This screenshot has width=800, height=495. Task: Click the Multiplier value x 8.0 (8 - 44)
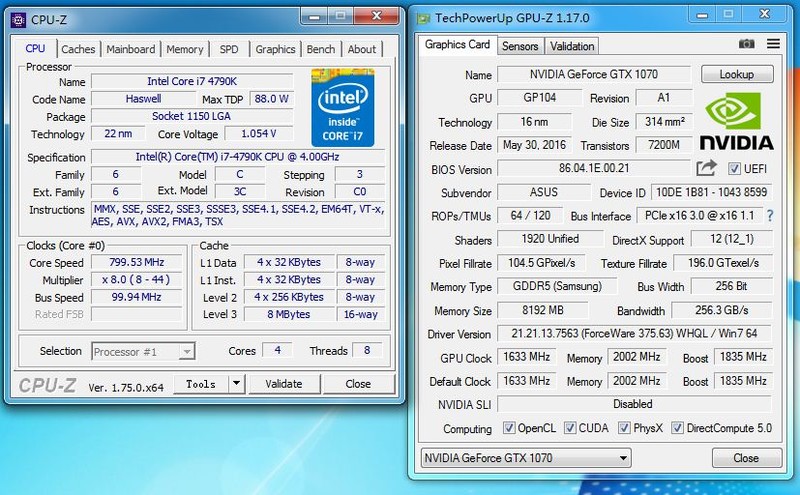[x=137, y=280]
